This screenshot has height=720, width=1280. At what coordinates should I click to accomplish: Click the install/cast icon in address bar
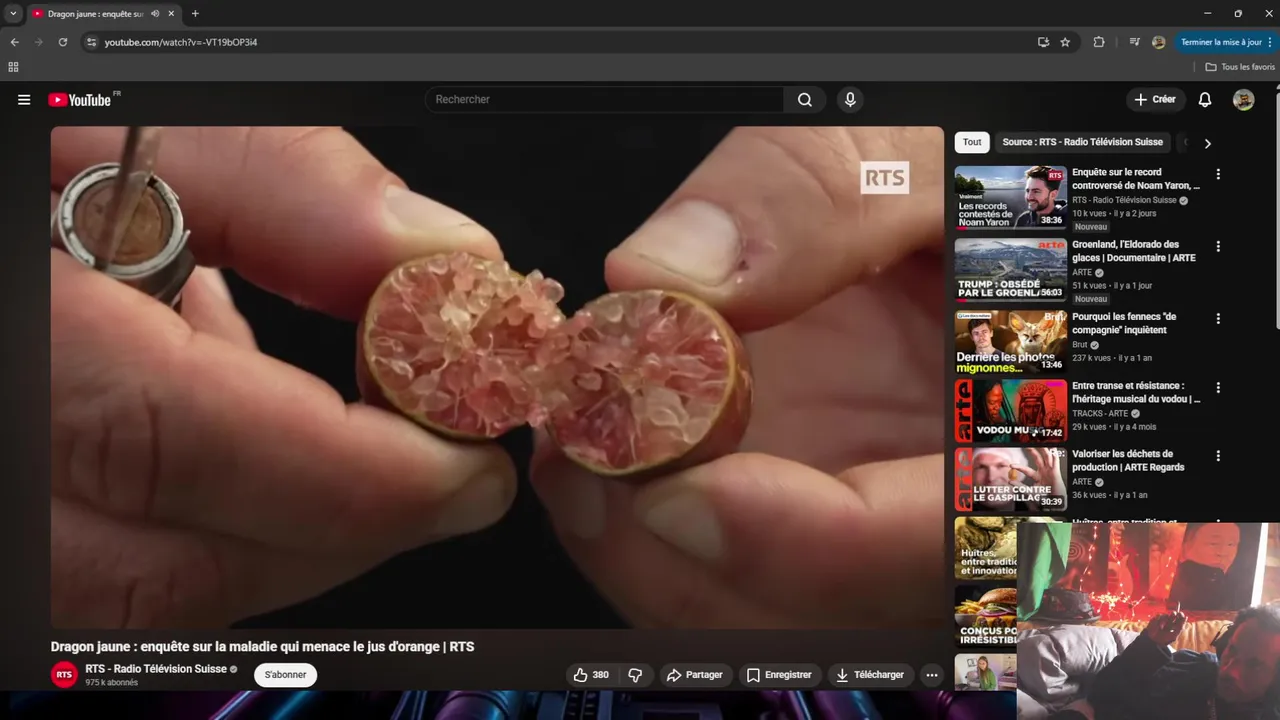(1043, 42)
